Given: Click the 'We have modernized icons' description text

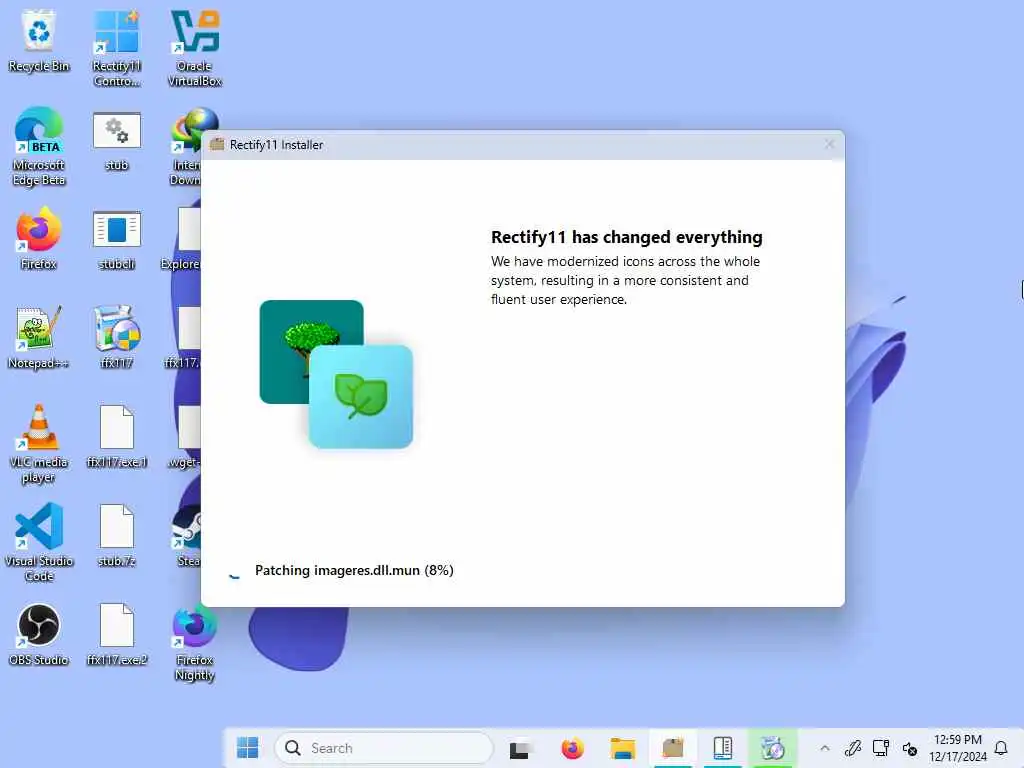Looking at the screenshot, I should [625, 280].
